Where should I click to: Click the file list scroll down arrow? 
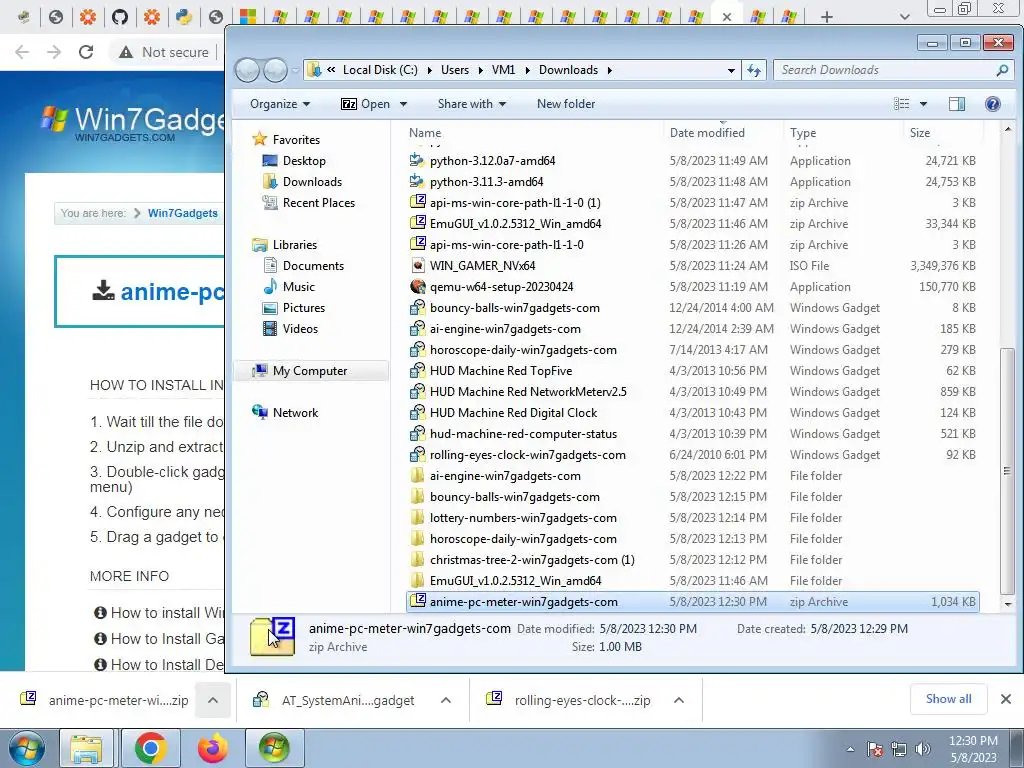point(1008,604)
